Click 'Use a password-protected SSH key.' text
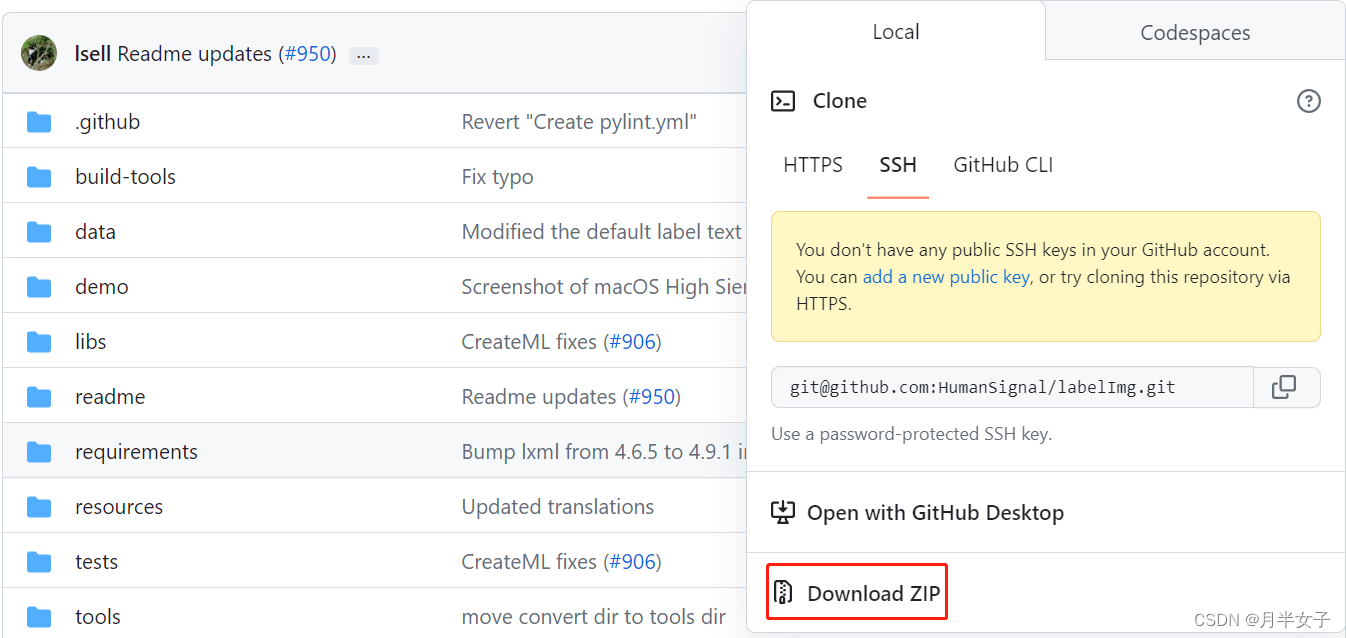The height and width of the screenshot is (638, 1346). click(911, 434)
